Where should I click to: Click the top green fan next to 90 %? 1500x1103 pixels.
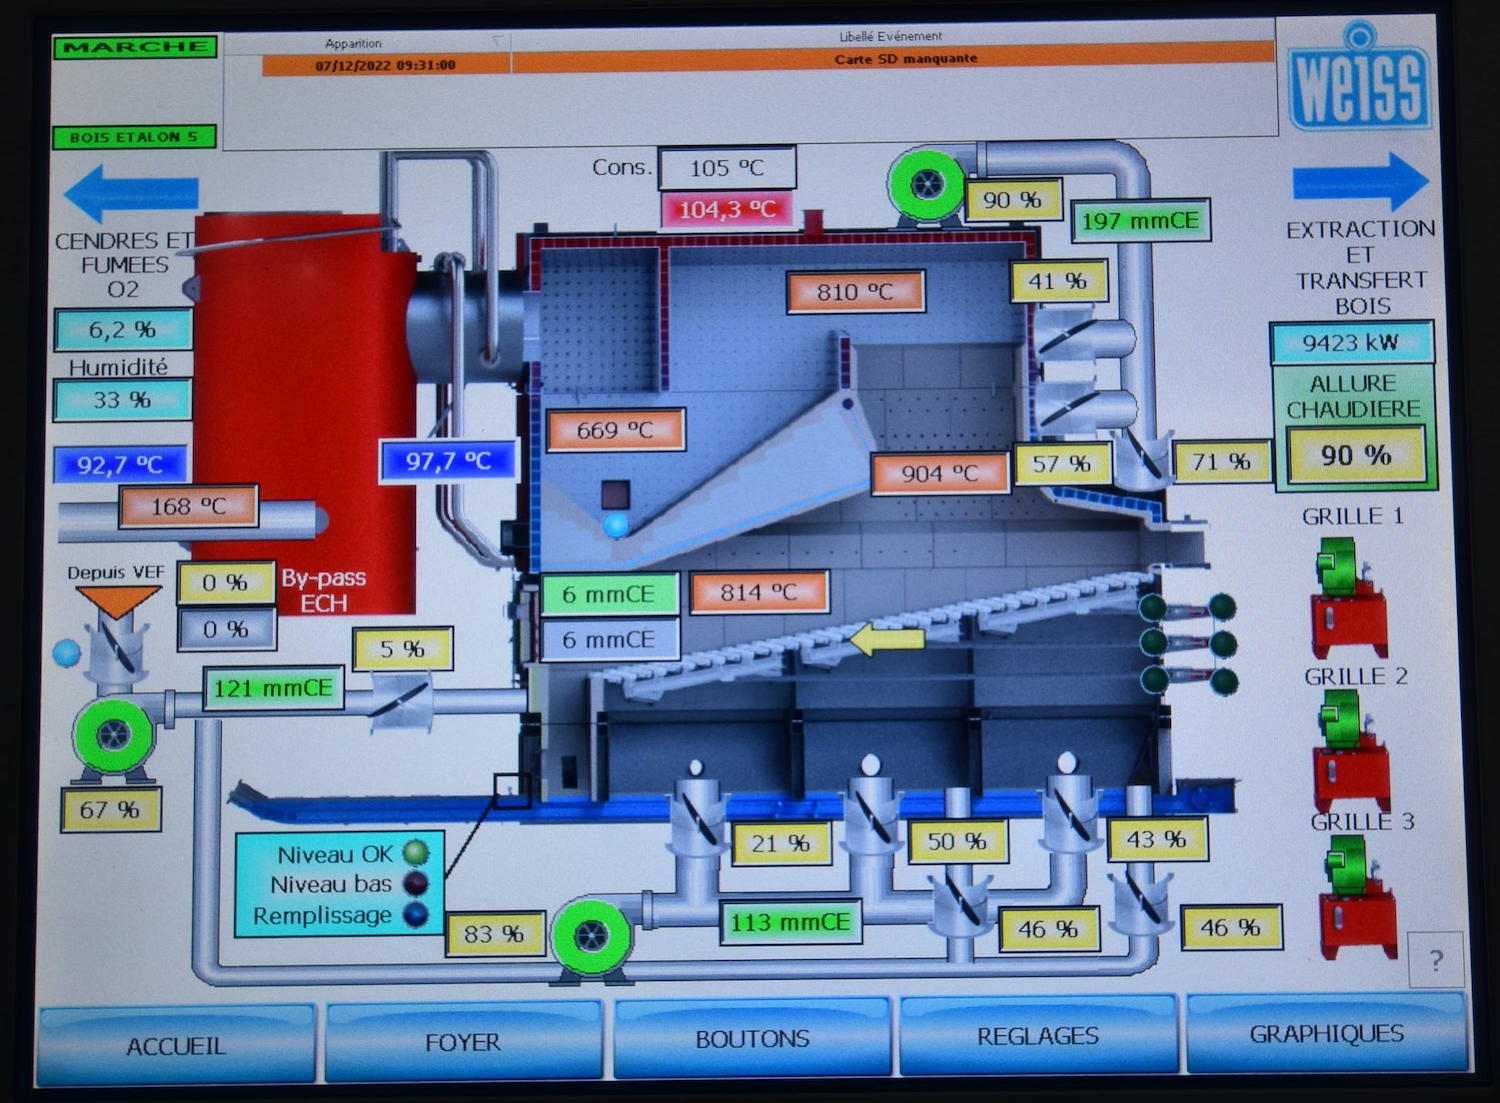click(926, 184)
